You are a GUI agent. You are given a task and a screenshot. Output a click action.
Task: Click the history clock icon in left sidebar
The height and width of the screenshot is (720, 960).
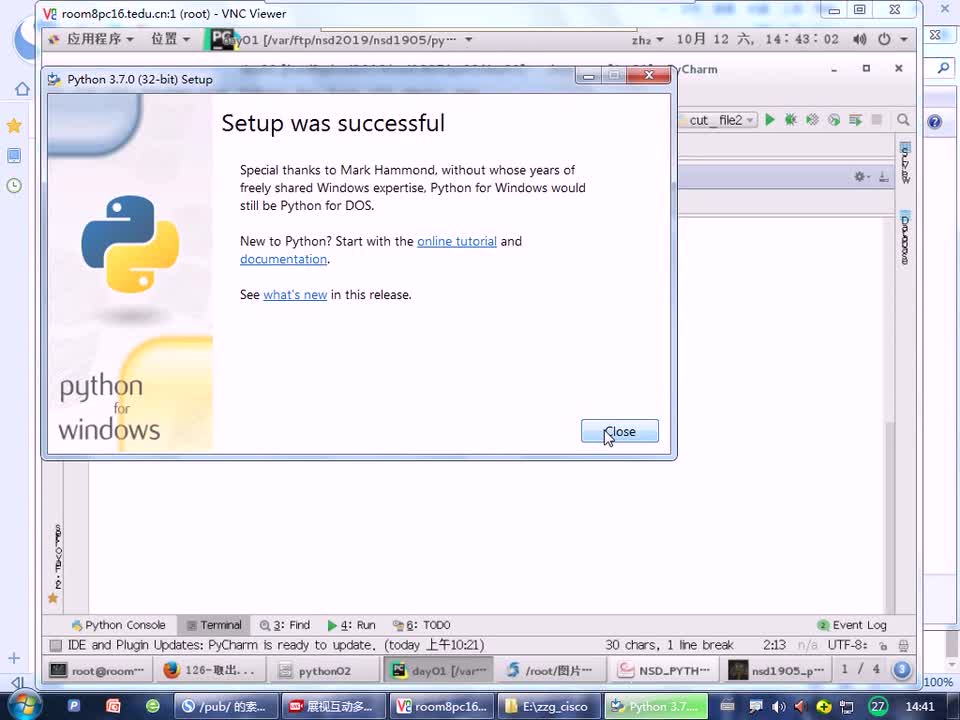click(x=14, y=186)
